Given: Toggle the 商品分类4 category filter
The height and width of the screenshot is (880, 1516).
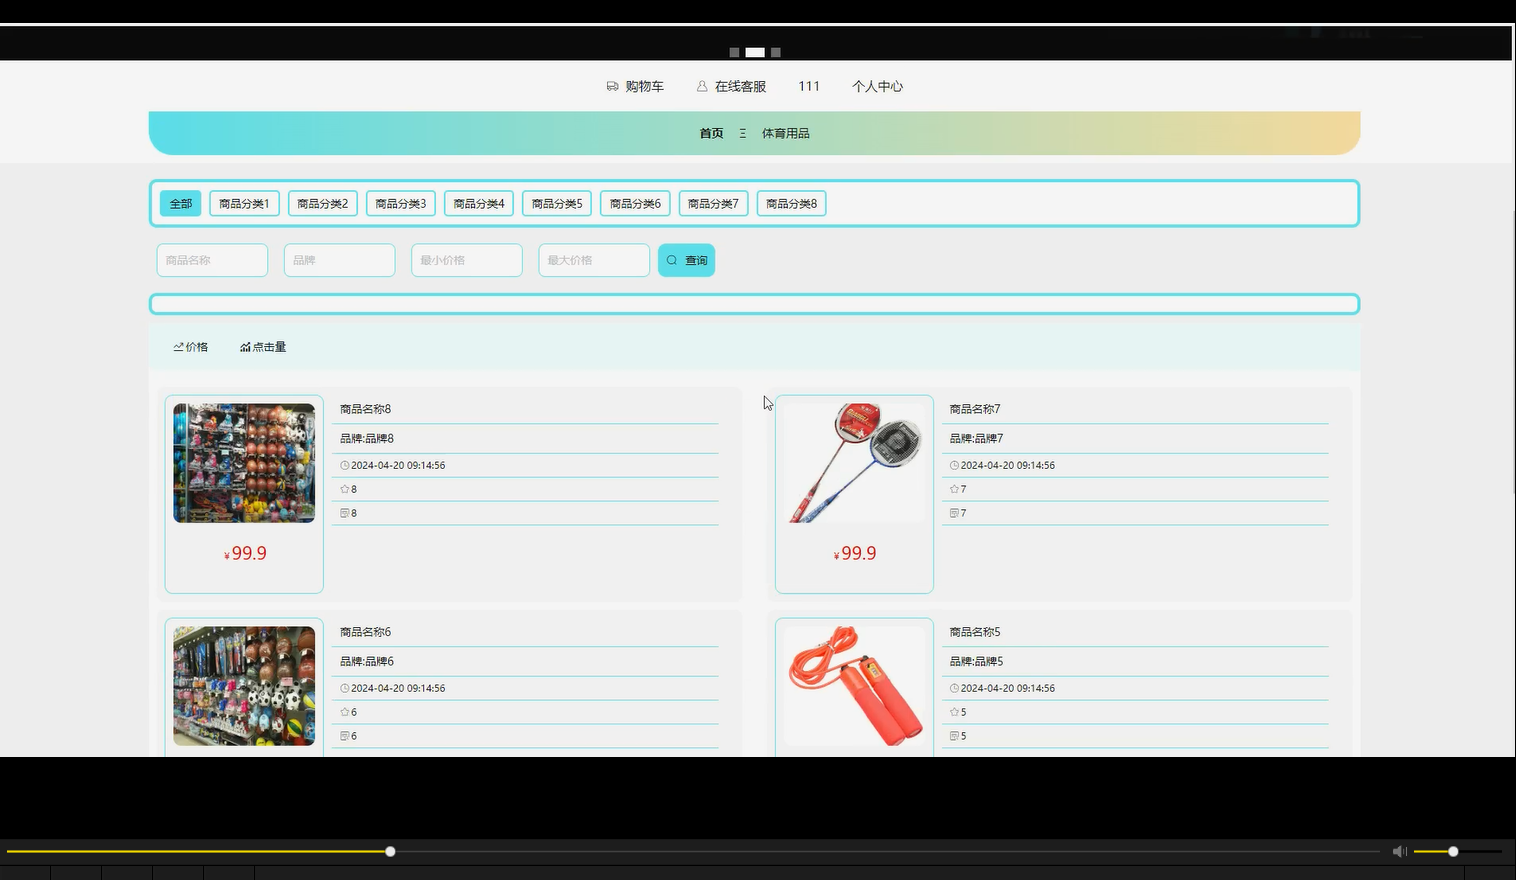Looking at the screenshot, I should (478, 203).
